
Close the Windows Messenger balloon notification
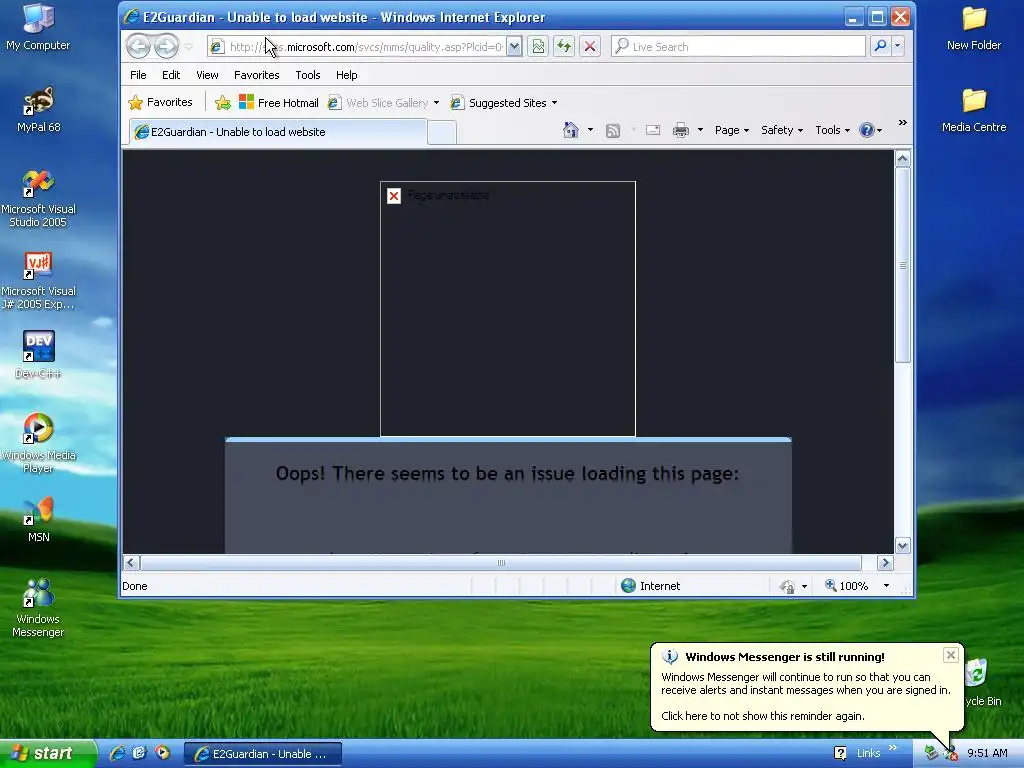tap(951, 654)
